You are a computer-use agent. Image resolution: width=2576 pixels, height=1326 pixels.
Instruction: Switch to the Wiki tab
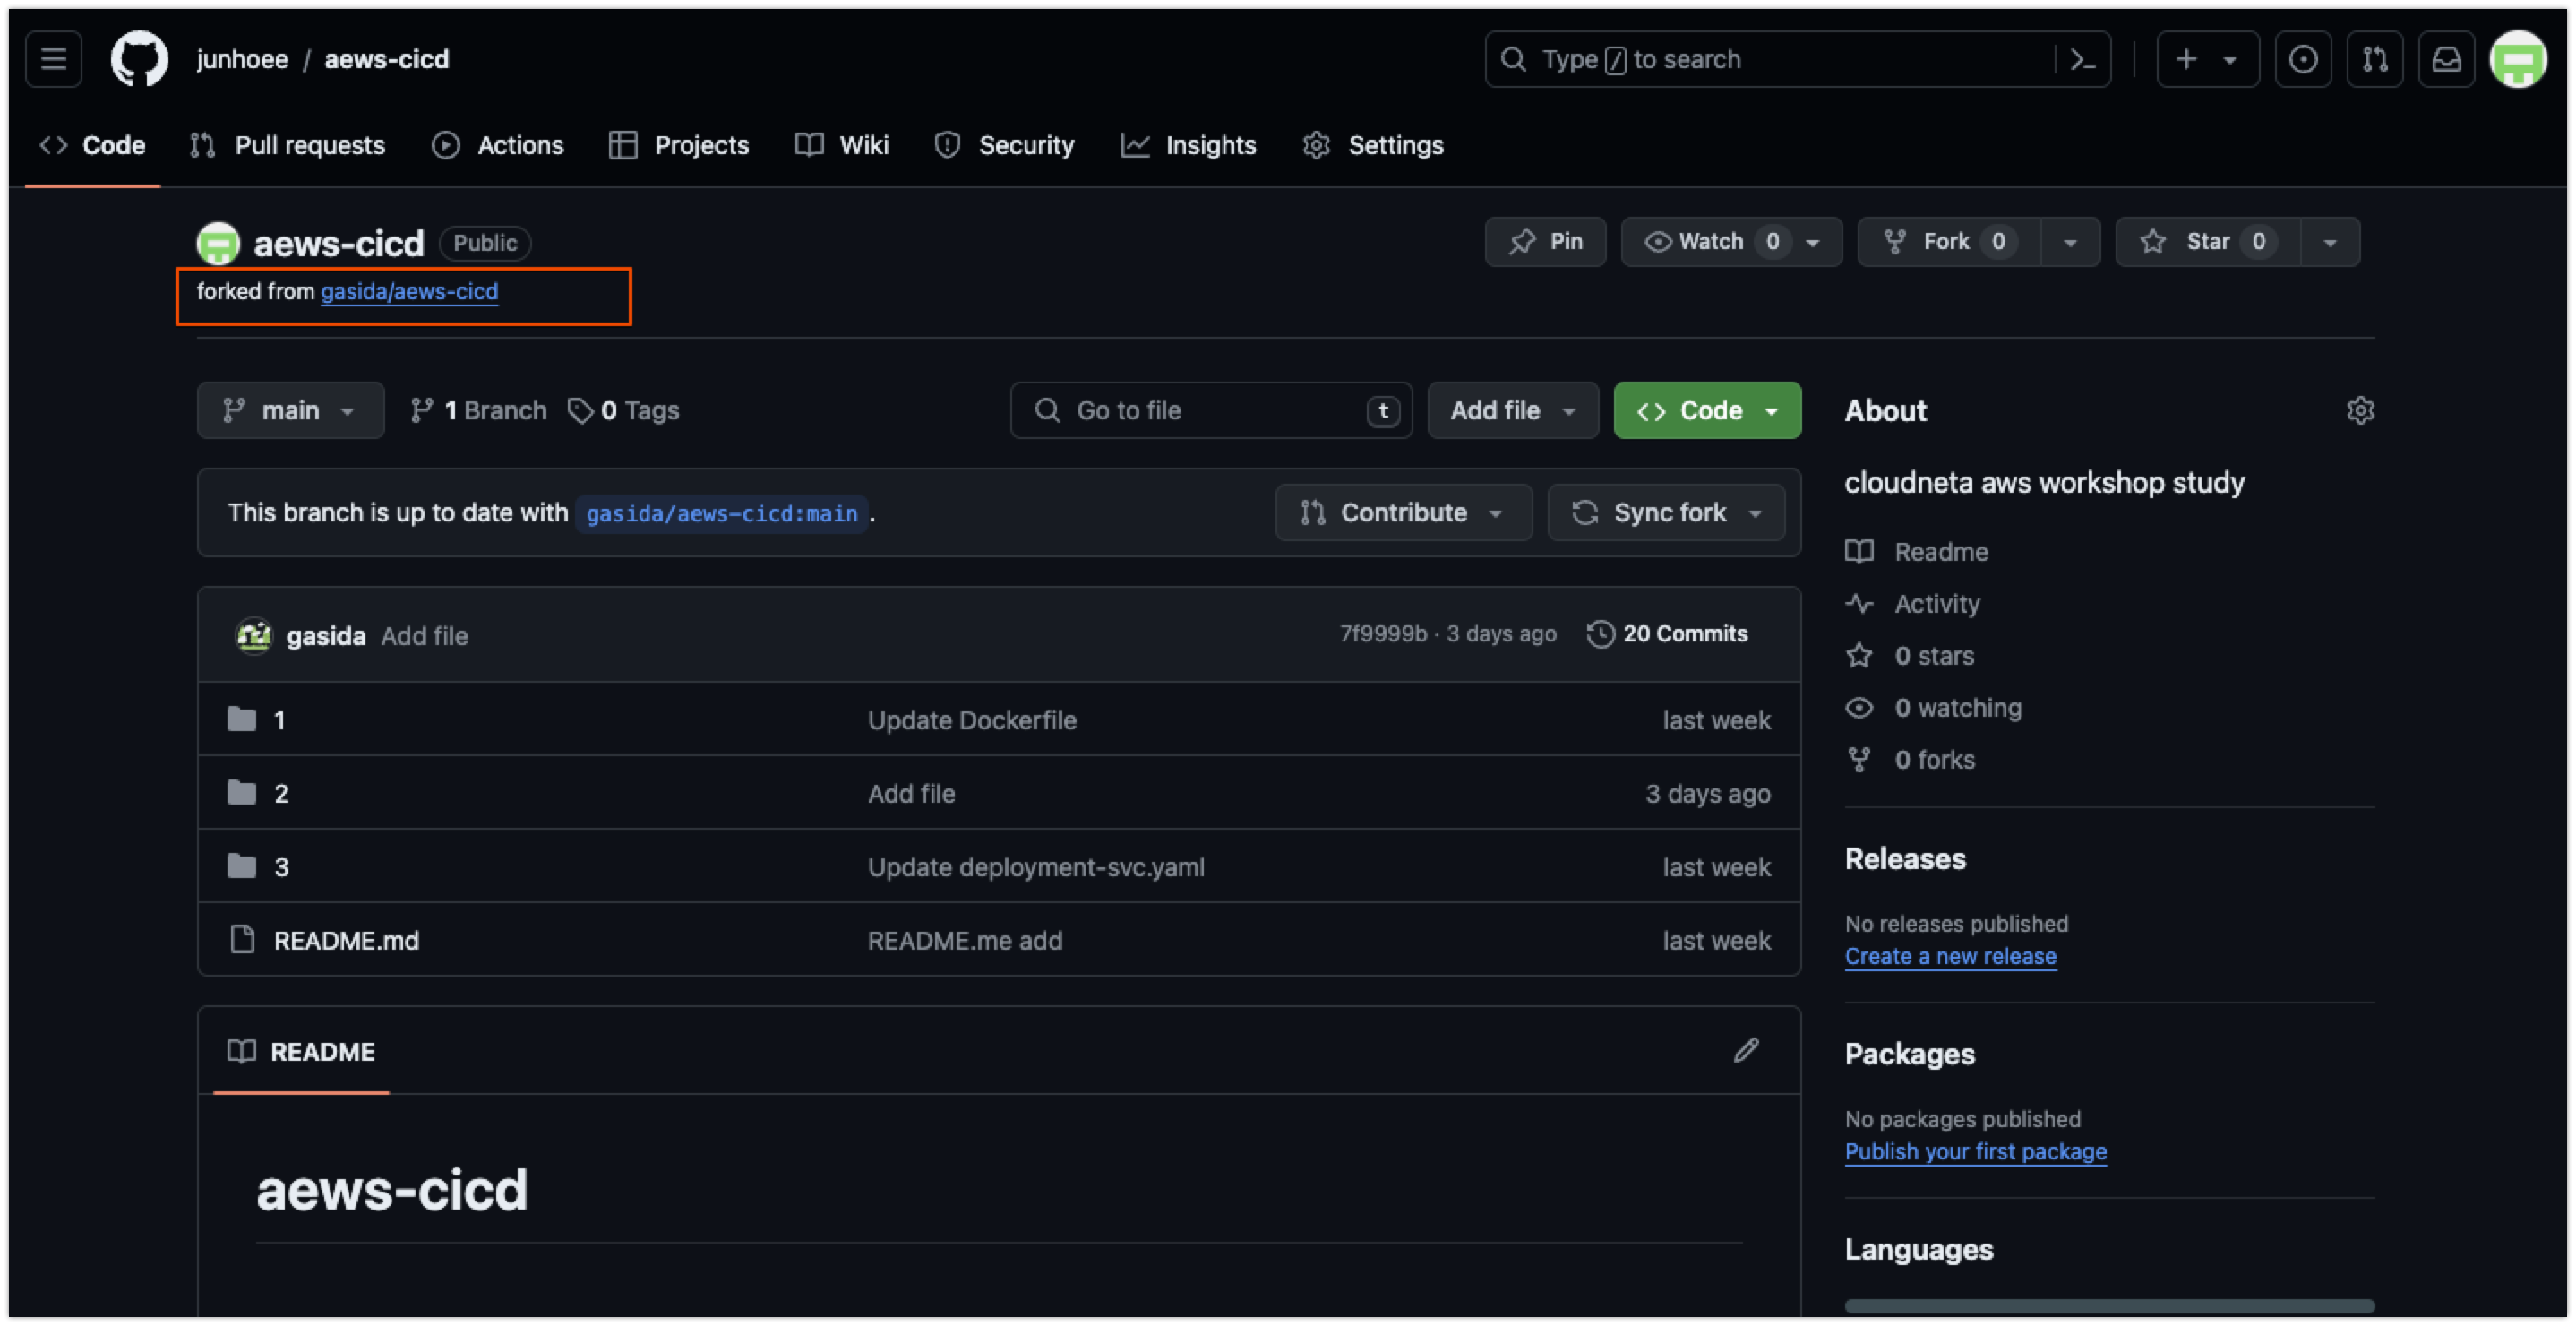tap(842, 145)
